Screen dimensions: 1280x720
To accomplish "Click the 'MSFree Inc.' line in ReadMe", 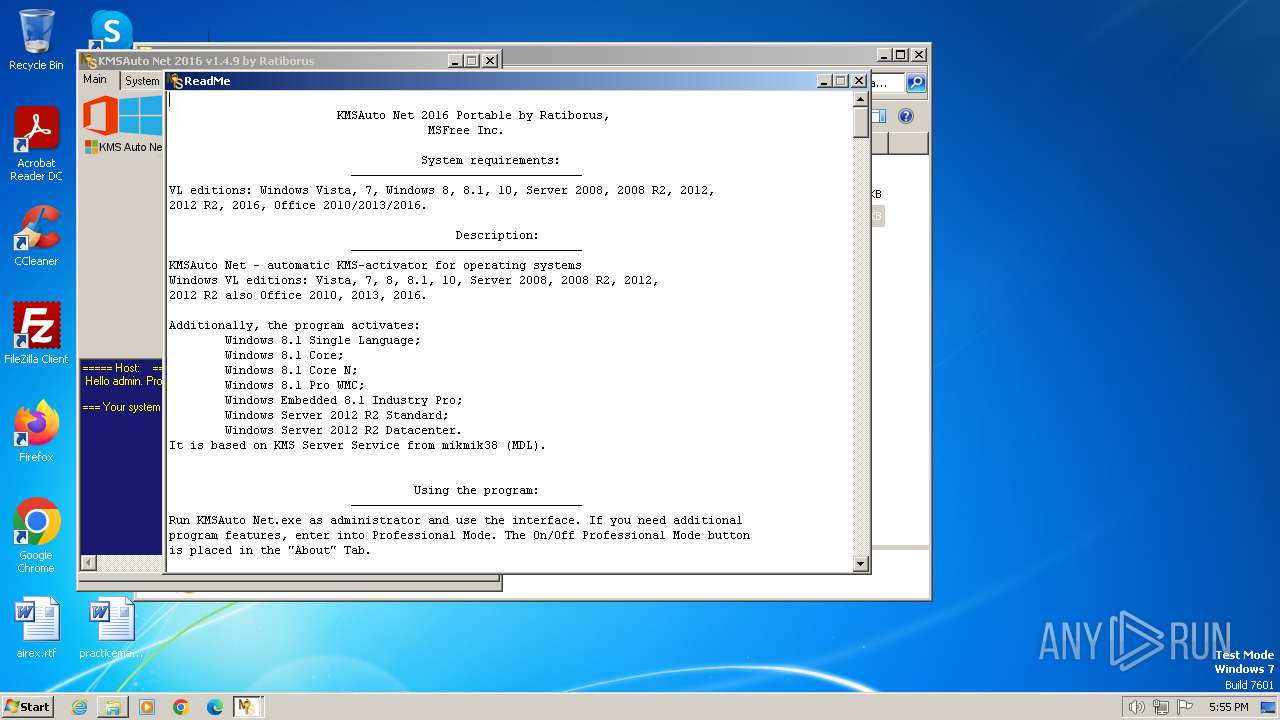I will (465, 130).
